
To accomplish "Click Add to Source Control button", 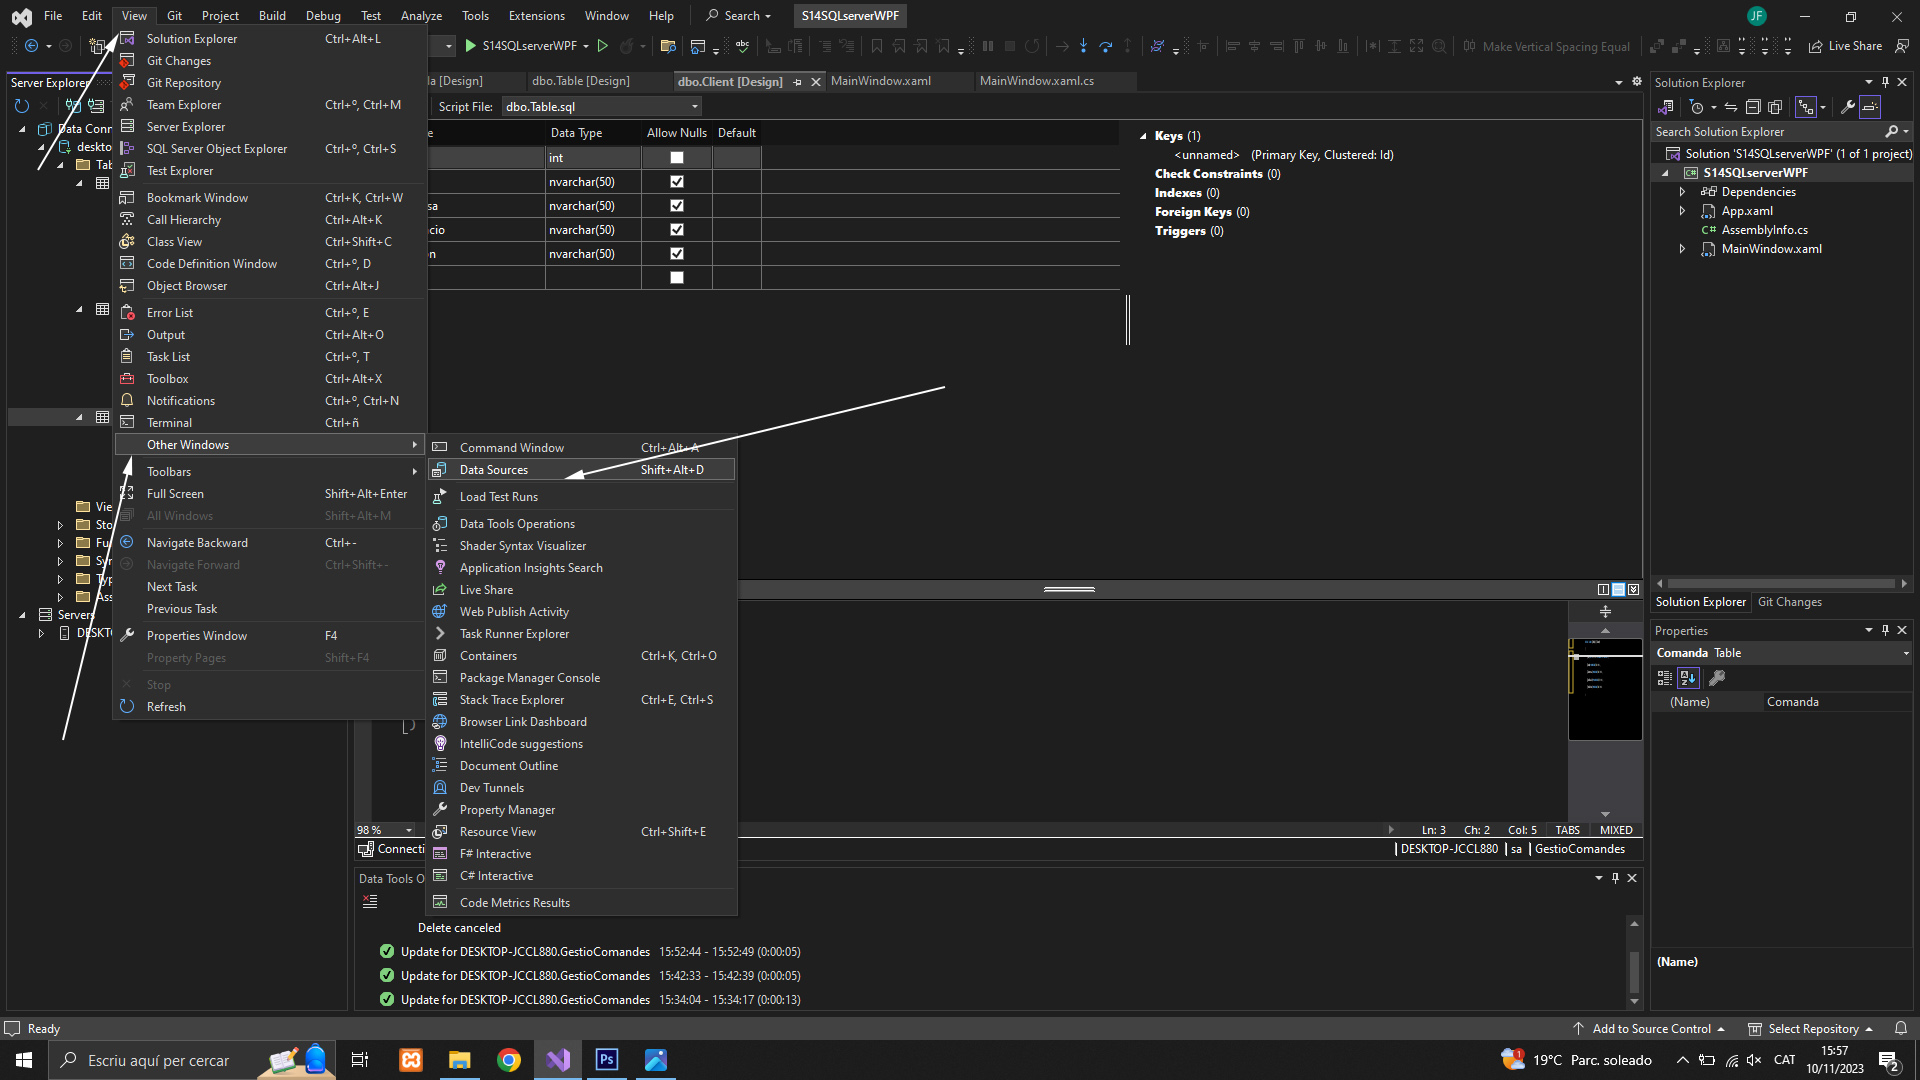I will click(1651, 1028).
